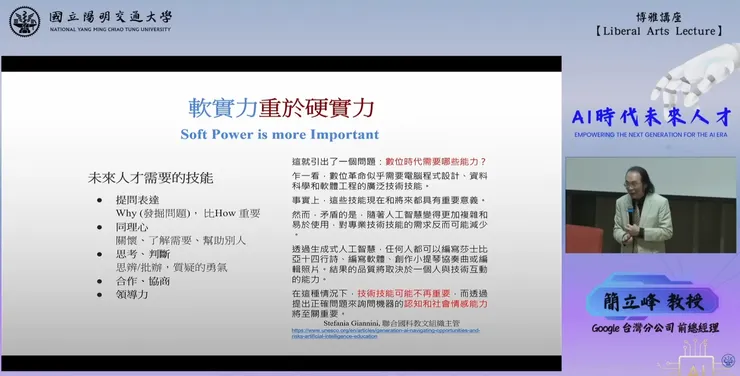740x376 pixels.
Task: Click the 簡立峰 教授 name banner
Action: [x=653, y=301]
